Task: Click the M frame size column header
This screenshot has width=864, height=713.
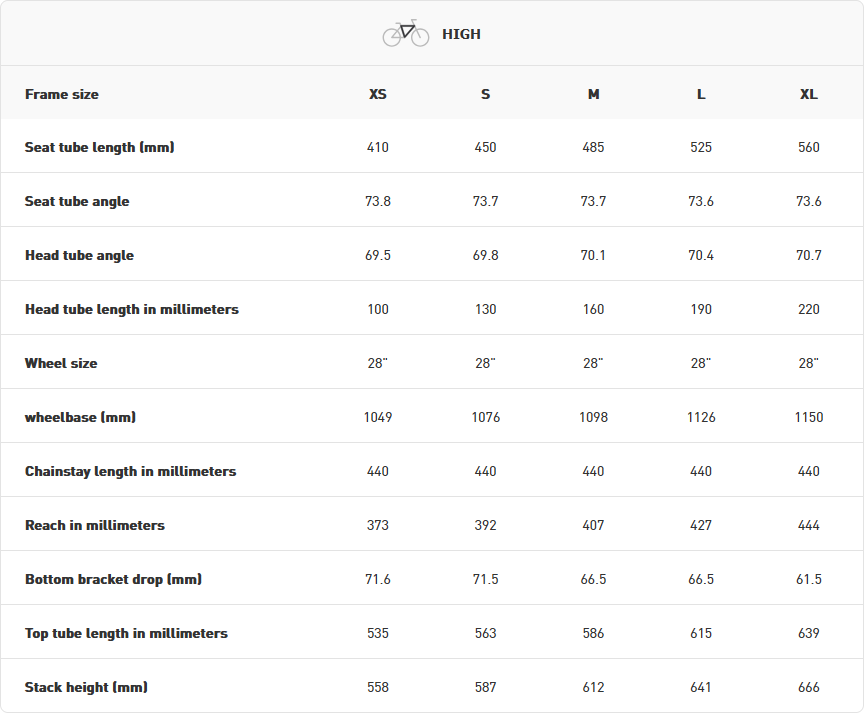Action: coord(594,94)
